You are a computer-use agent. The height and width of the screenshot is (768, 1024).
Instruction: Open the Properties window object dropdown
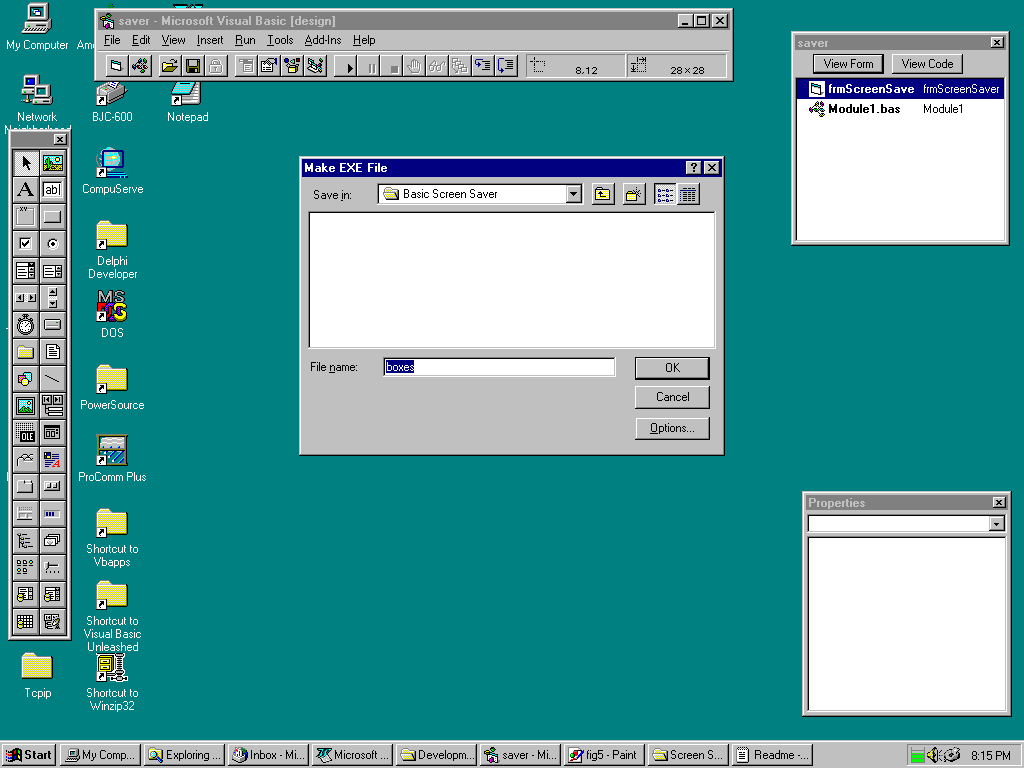[996, 524]
